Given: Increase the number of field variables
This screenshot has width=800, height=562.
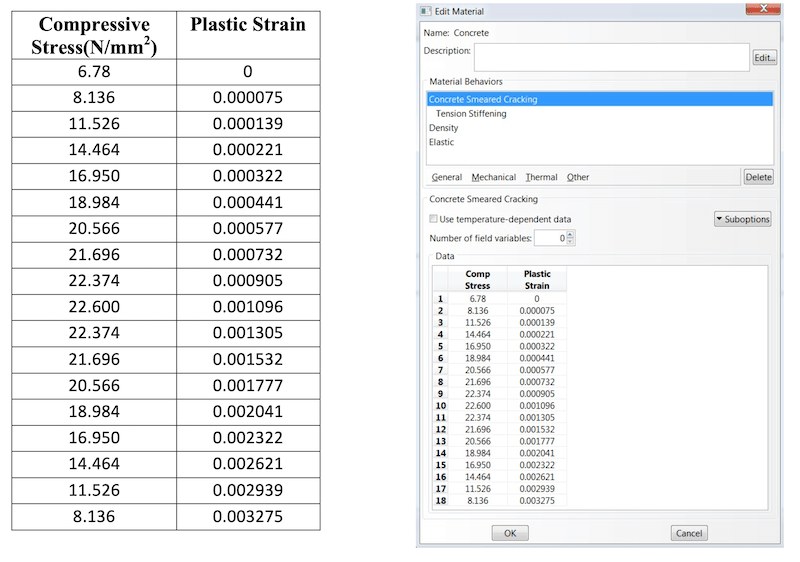Looking at the screenshot, I should [570, 234].
